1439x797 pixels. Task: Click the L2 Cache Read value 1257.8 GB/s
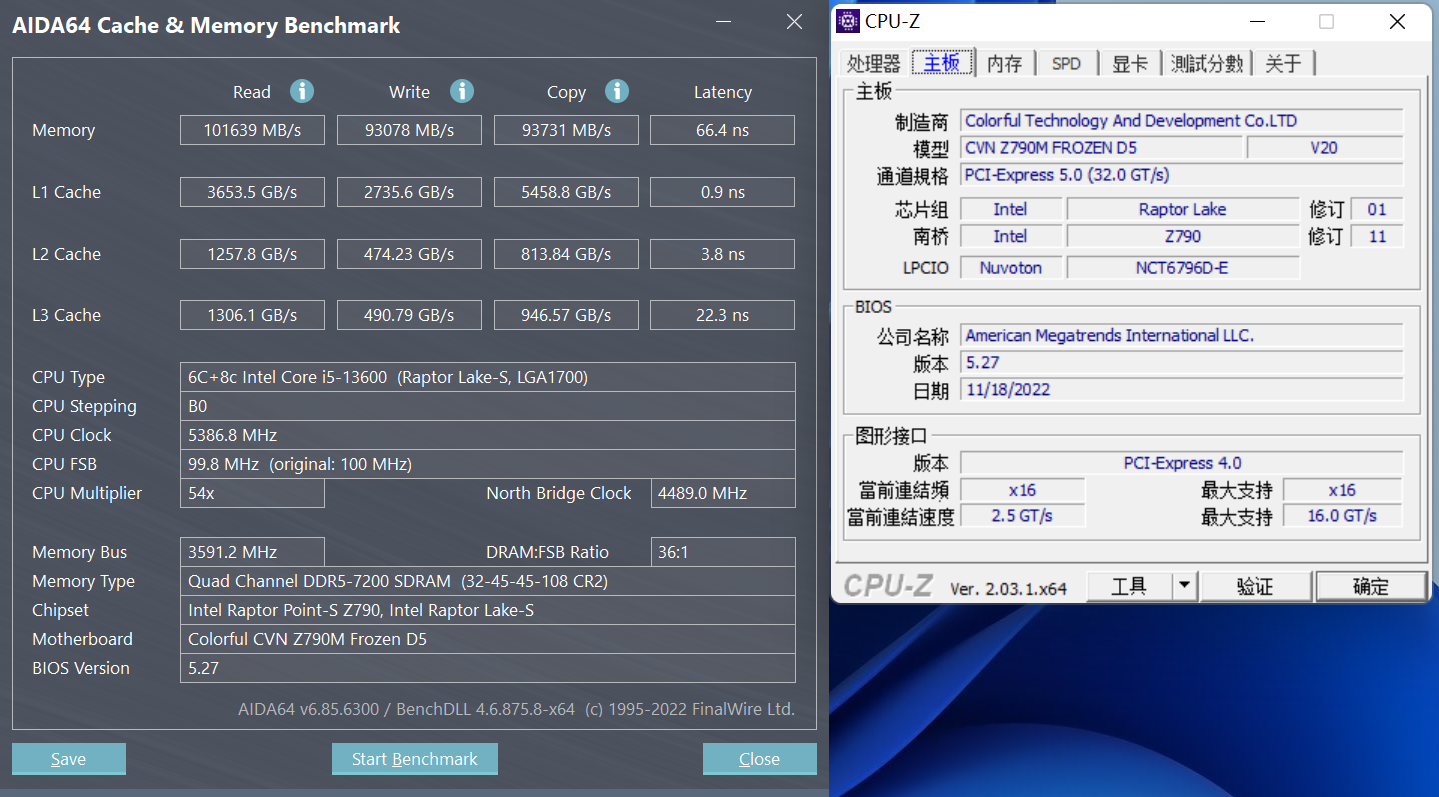[252, 254]
